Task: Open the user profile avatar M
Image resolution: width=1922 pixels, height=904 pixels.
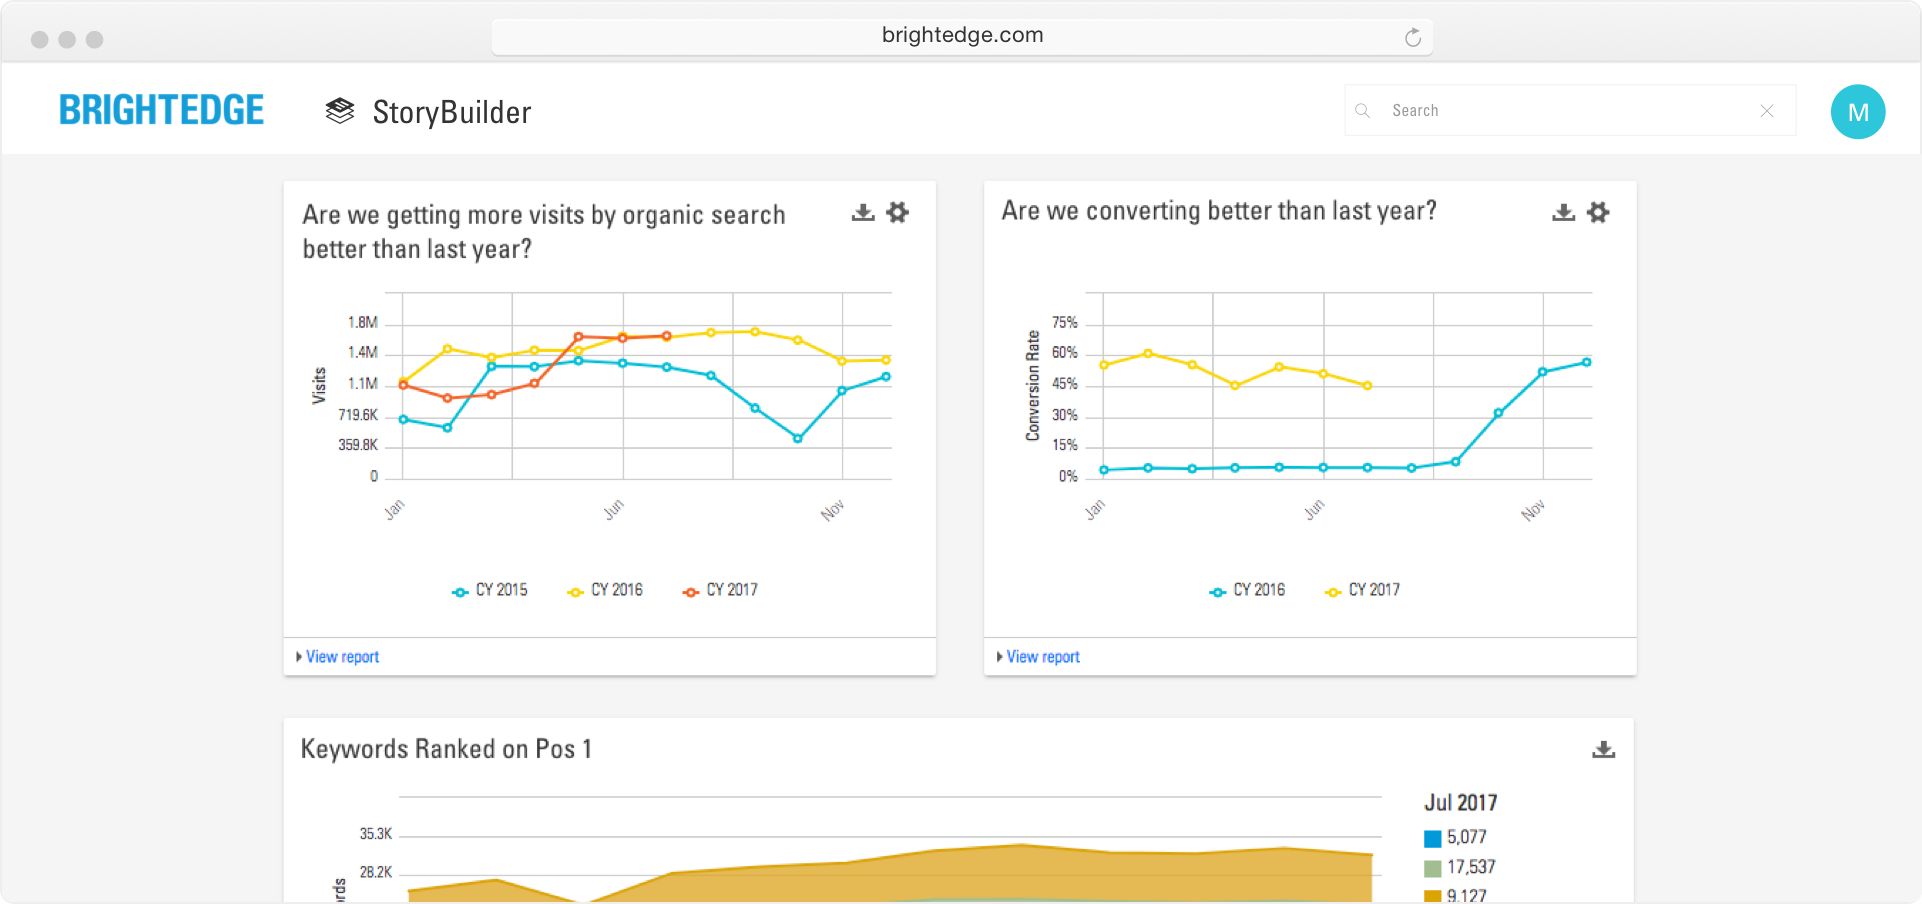Action: coord(1857,112)
